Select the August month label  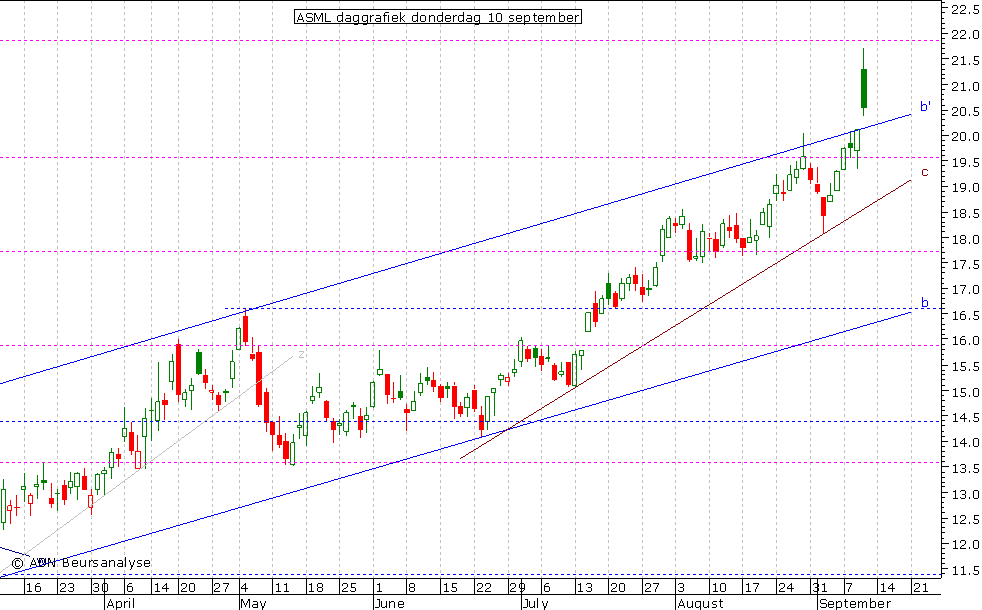[x=698, y=604]
